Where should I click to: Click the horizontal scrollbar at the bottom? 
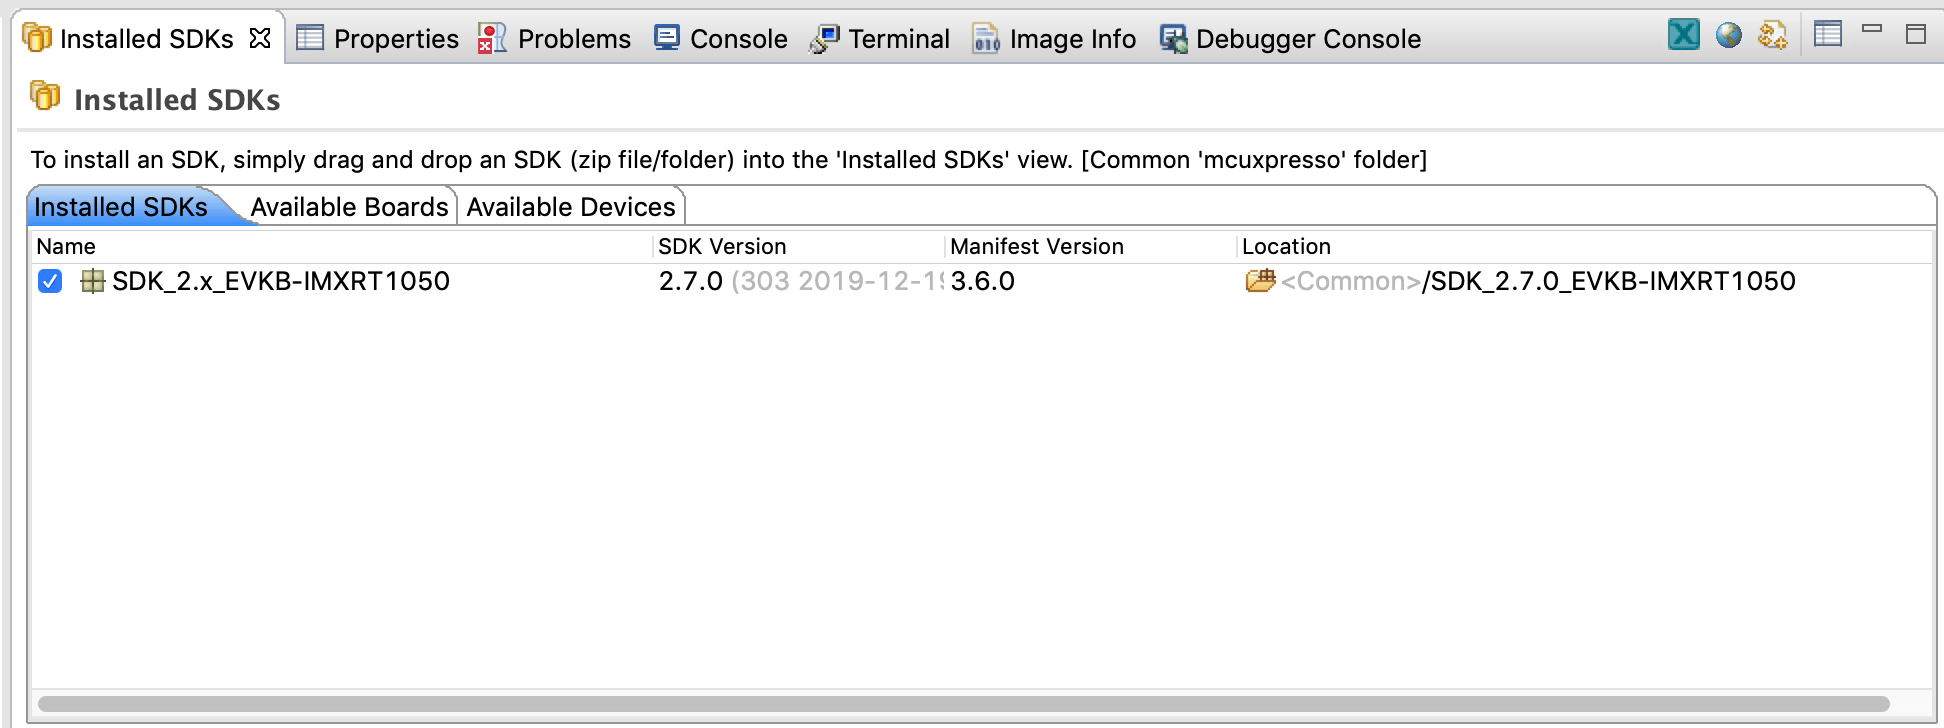pyautogui.click(x=962, y=704)
